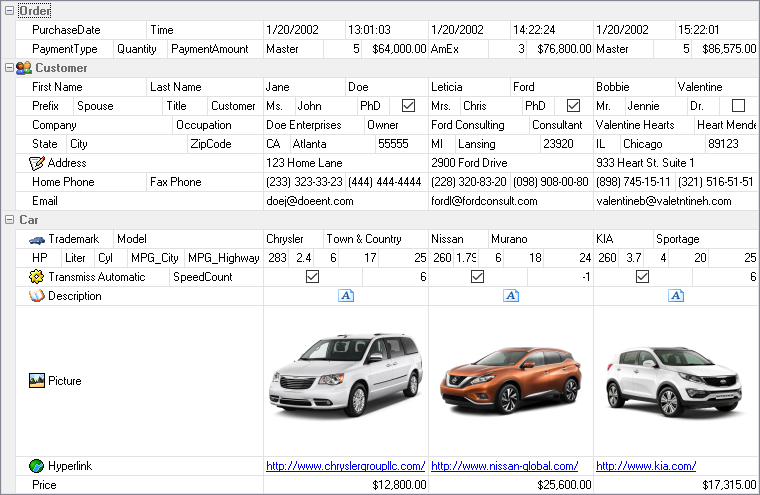The height and width of the screenshot is (495, 760).
Task: Open Chrysler description text editor icon
Action: [346, 296]
